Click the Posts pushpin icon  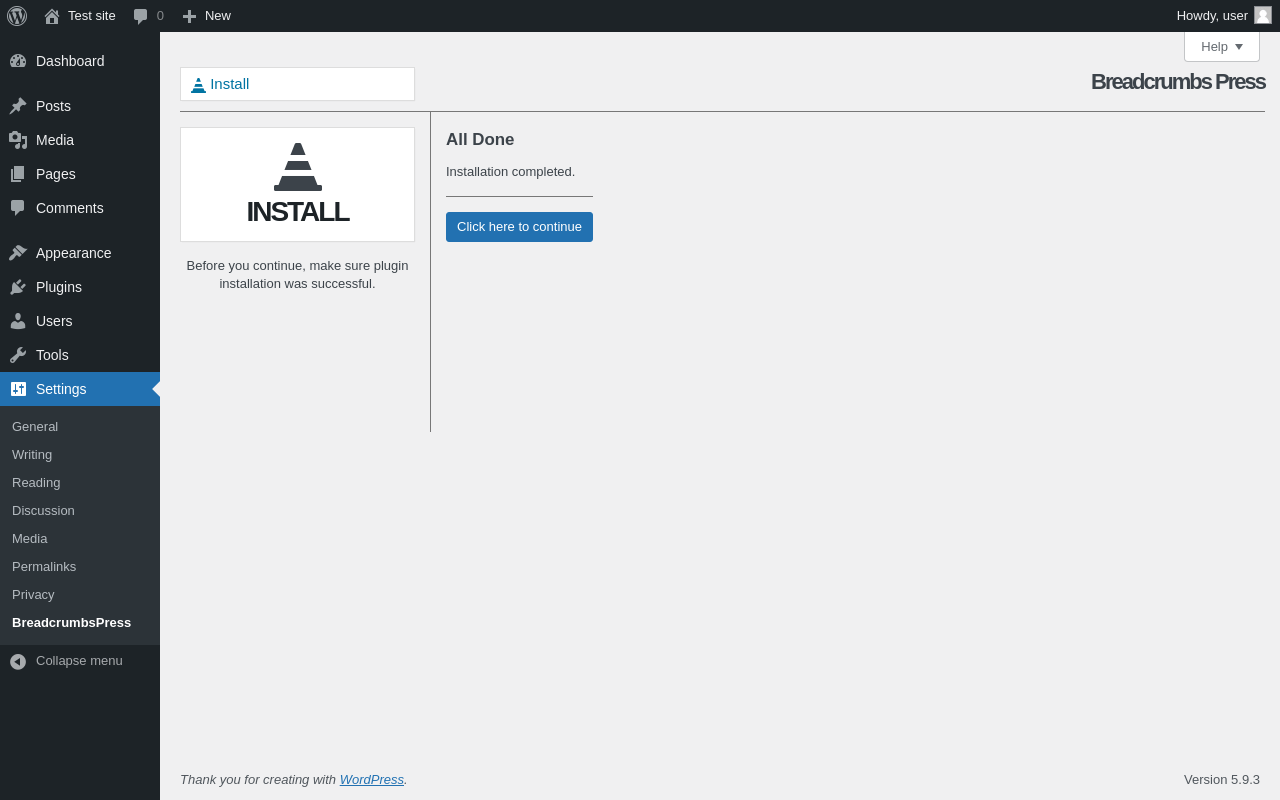(x=18, y=106)
